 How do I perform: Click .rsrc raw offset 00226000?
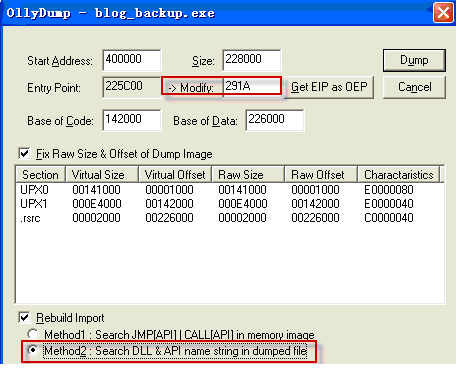tap(315, 218)
